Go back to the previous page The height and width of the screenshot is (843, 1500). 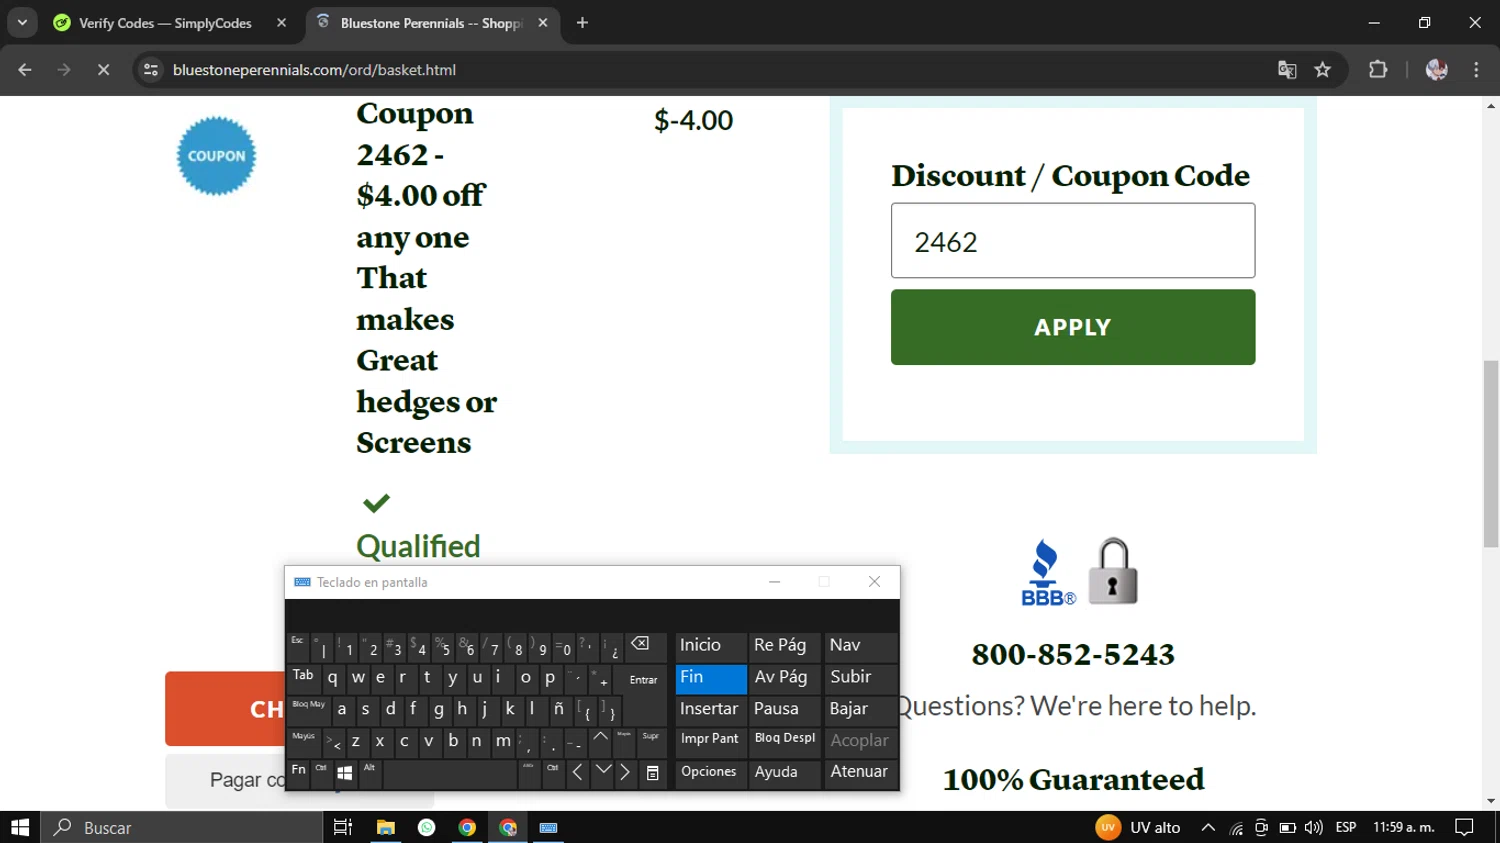tap(25, 70)
